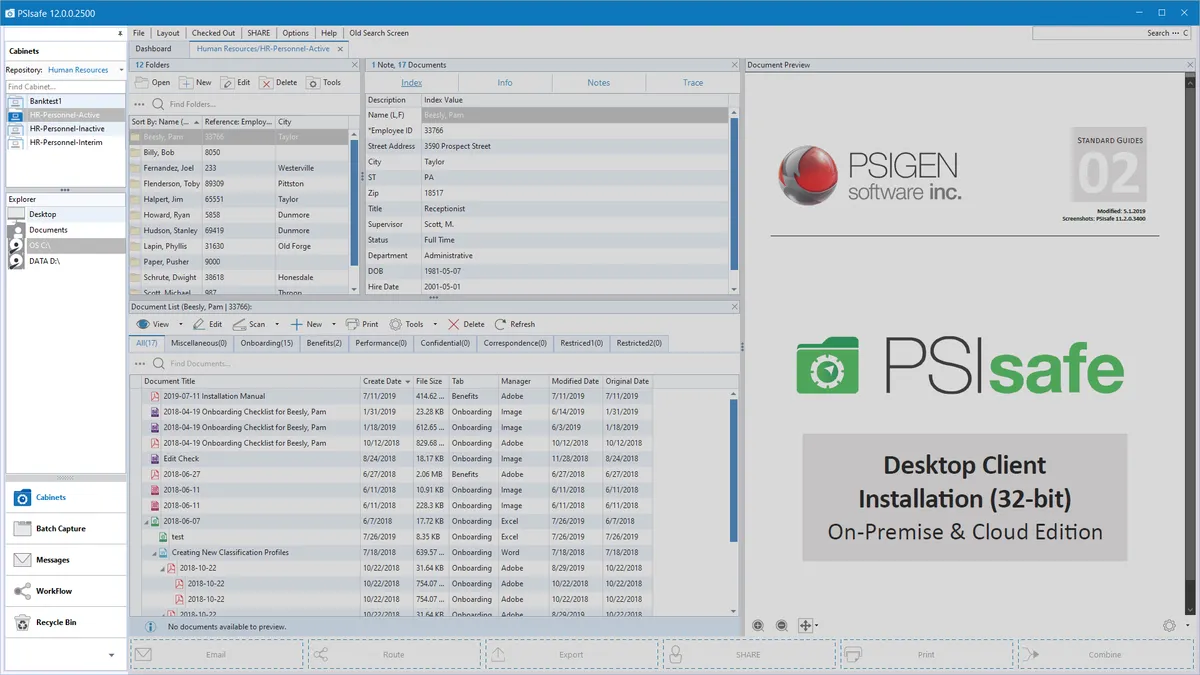The image size is (1200, 675).
Task: Click the zoom in magnifier in preview
Action: coord(758,625)
